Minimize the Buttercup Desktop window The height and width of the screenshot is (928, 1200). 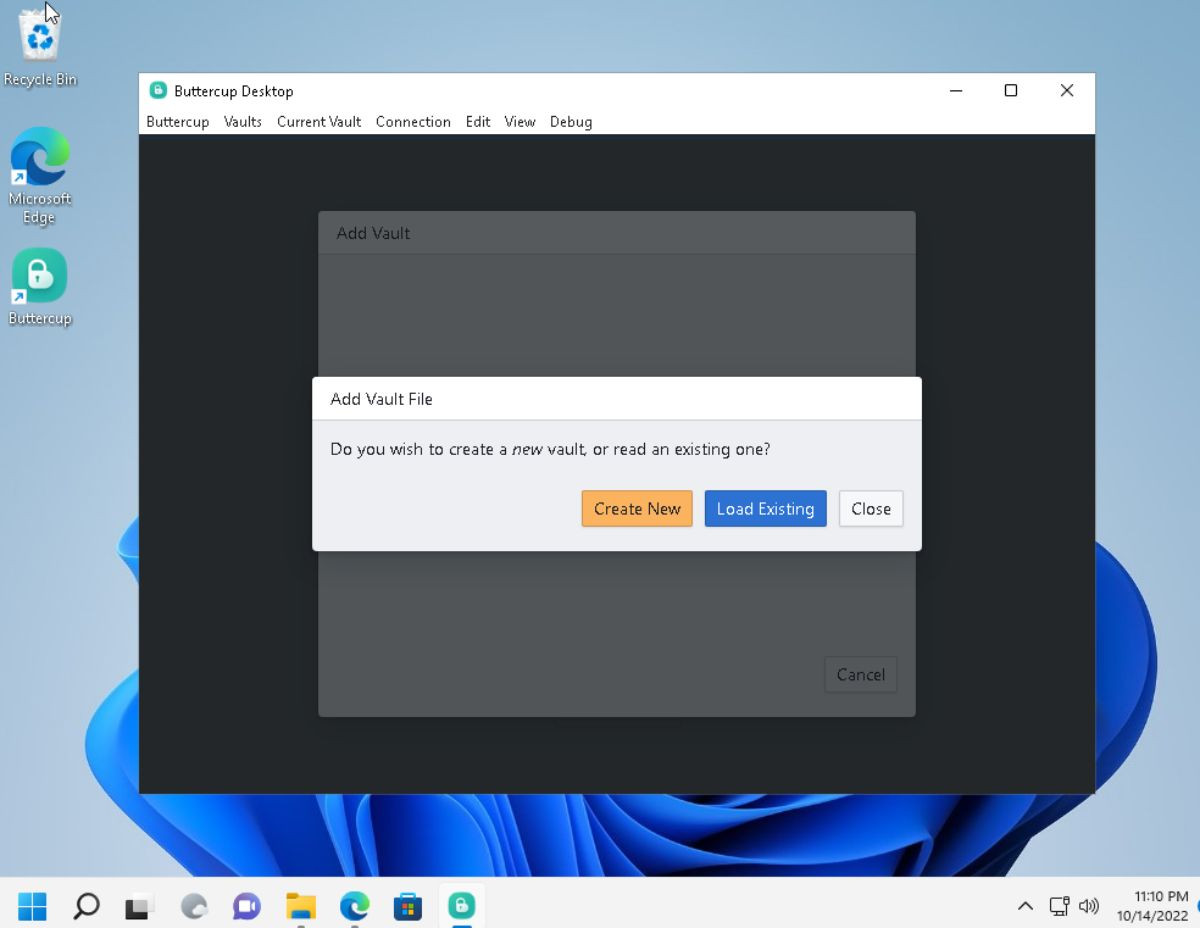coord(956,90)
